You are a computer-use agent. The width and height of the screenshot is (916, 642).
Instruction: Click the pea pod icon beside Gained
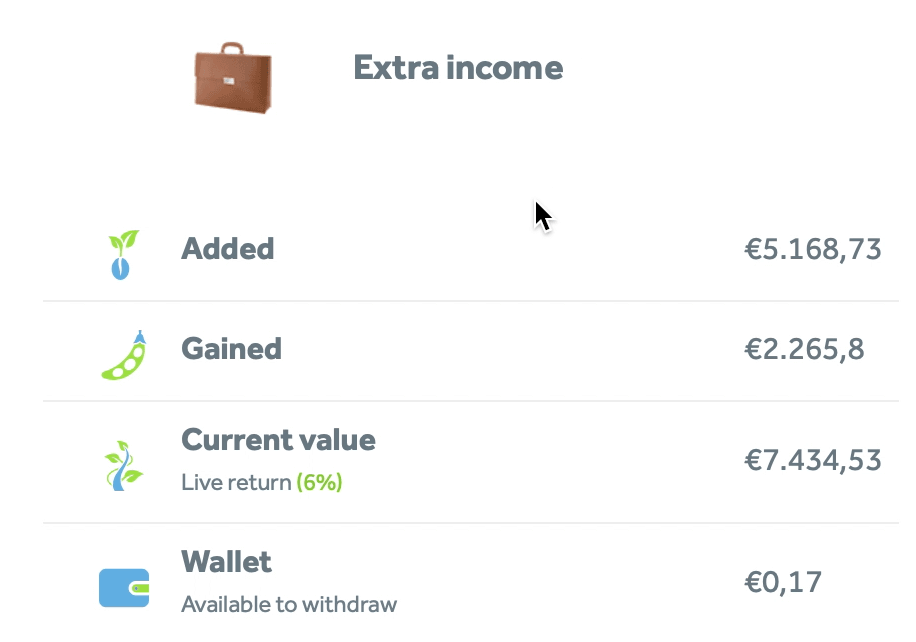point(124,355)
